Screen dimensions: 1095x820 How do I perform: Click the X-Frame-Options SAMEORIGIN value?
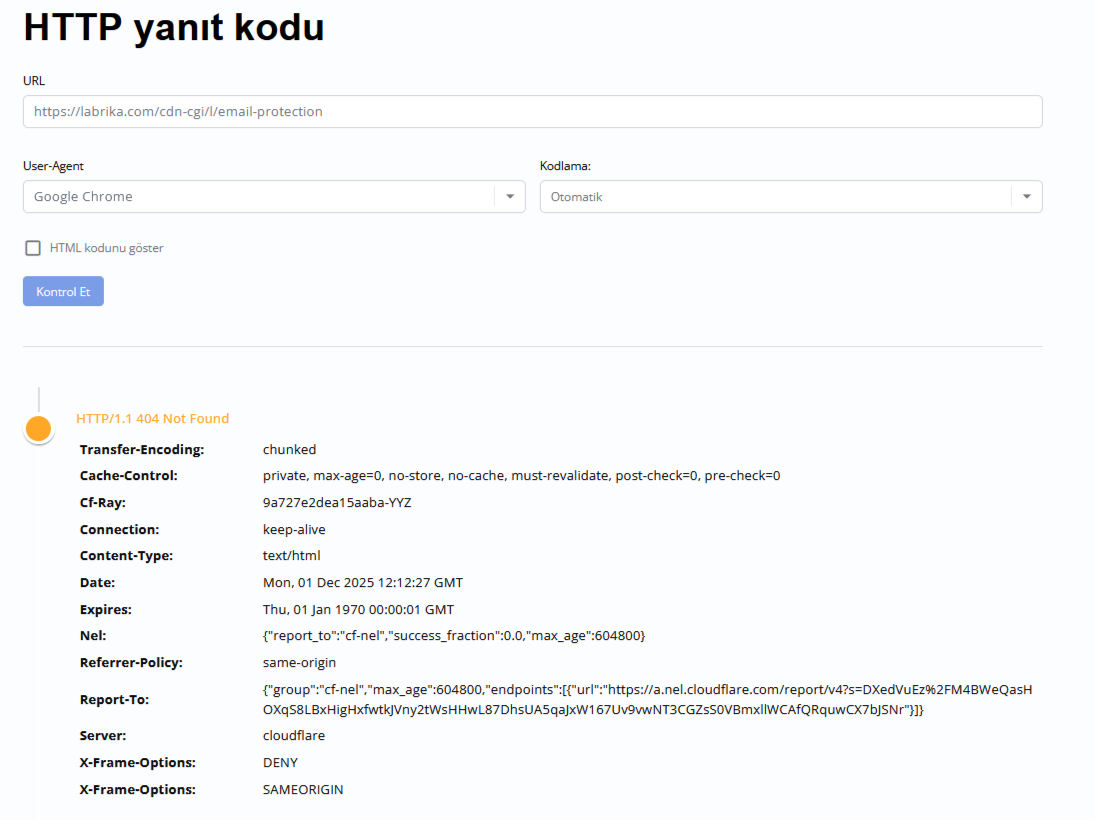pyautogui.click(x=303, y=790)
